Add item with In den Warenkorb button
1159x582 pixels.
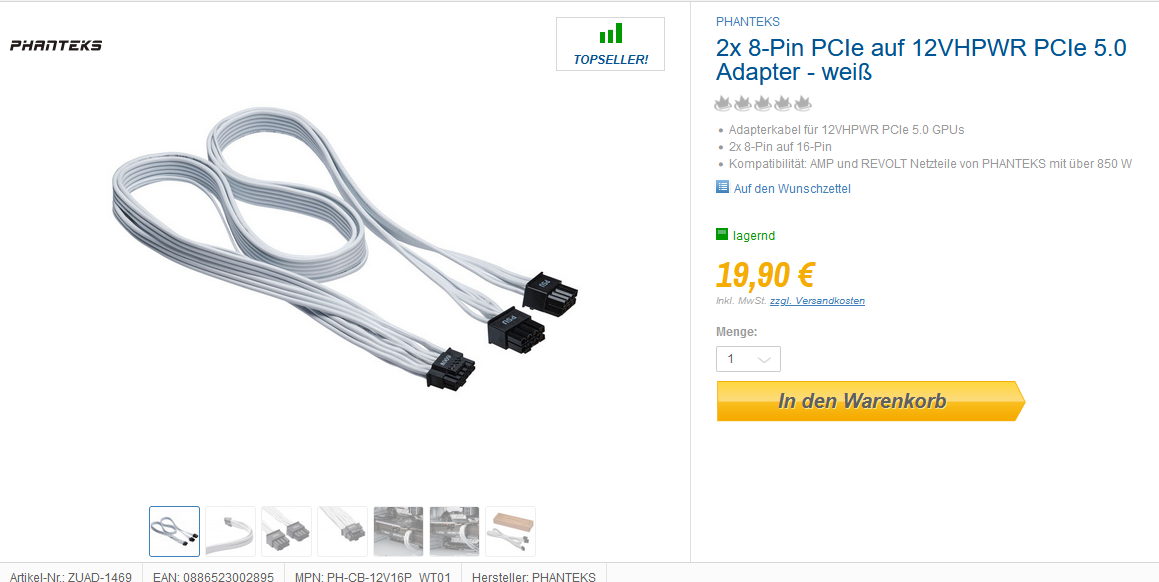coord(871,401)
